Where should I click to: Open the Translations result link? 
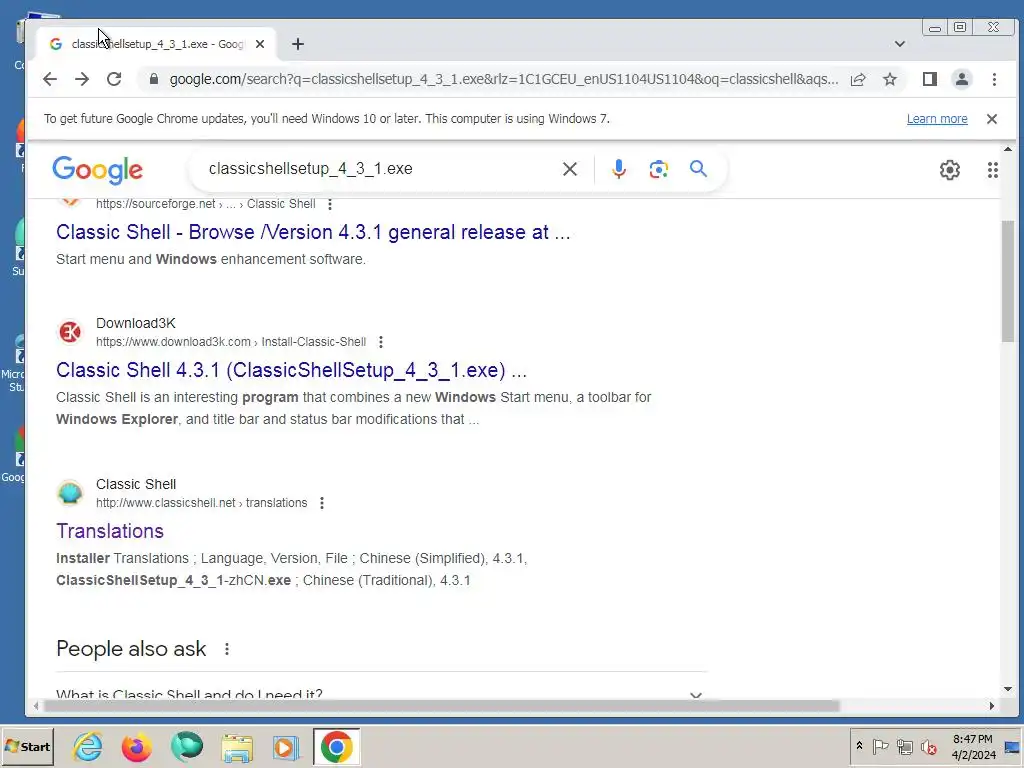pos(110,531)
